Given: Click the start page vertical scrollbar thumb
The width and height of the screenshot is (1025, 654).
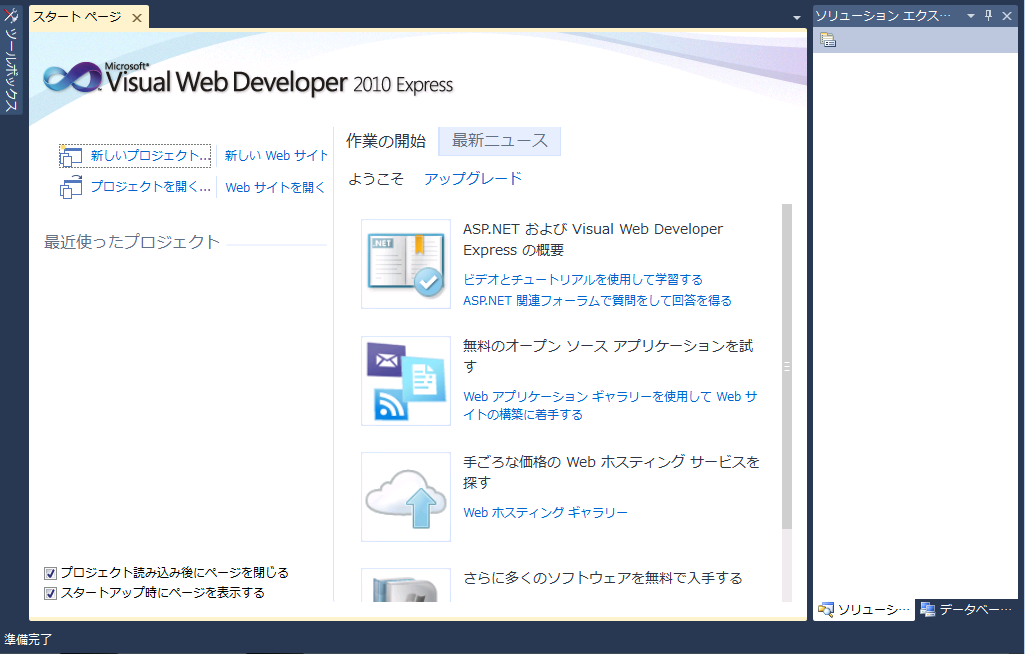Looking at the screenshot, I should point(787,366).
